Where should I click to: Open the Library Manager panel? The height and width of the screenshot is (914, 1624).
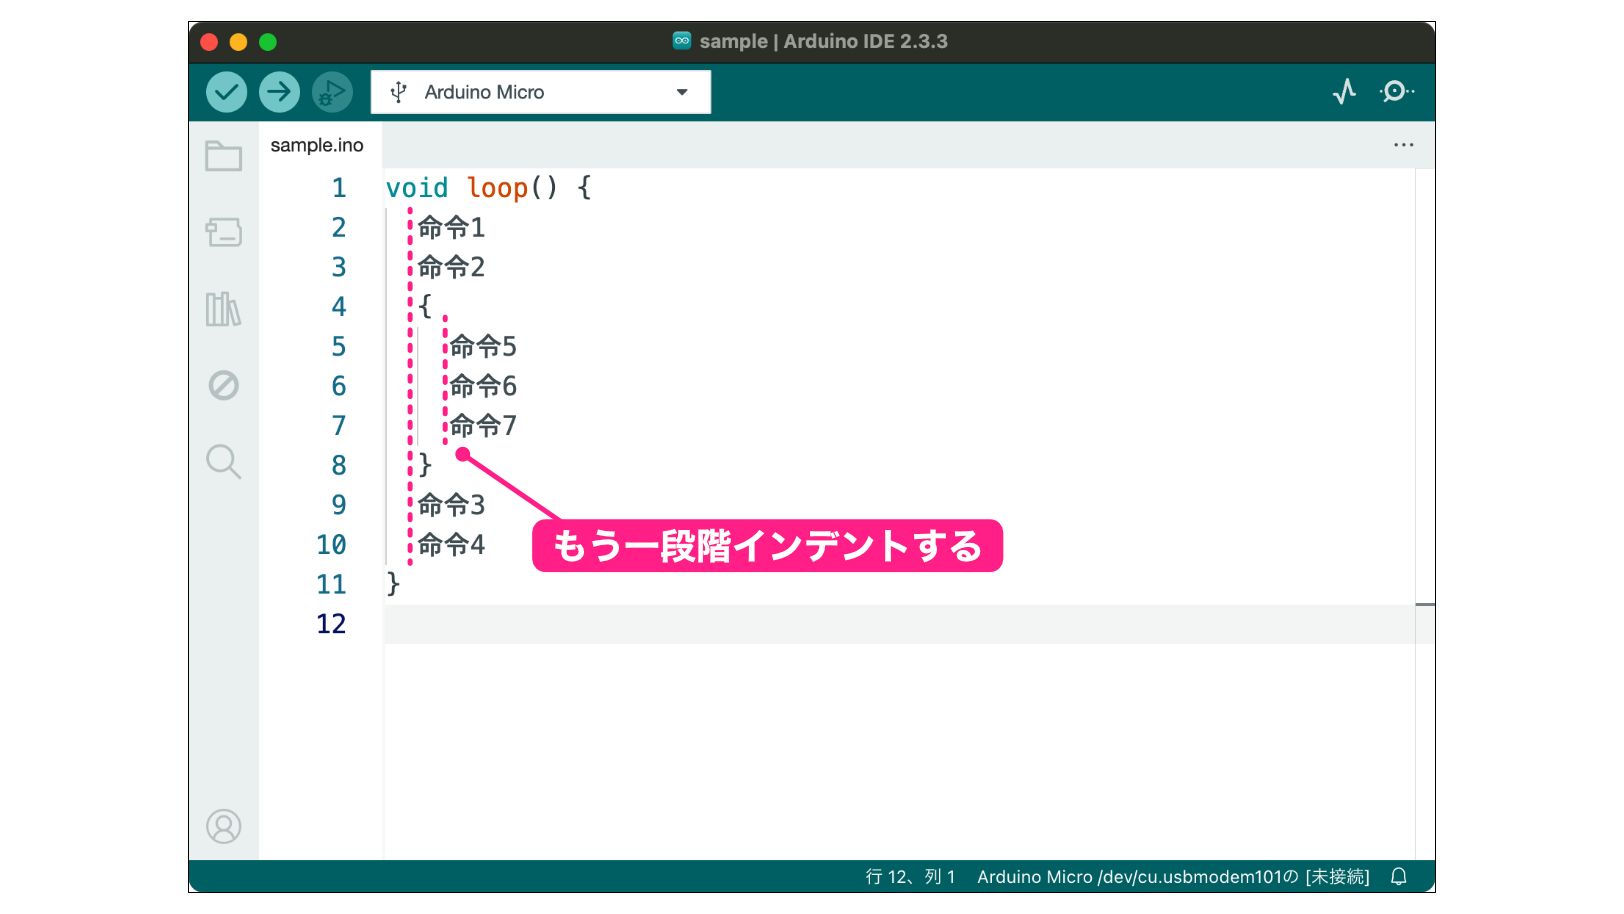coord(223,309)
